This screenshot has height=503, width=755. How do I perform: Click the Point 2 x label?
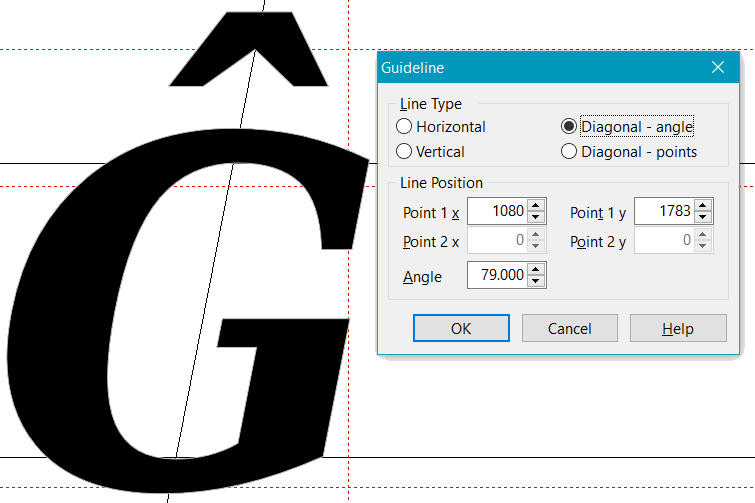[431, 242]
